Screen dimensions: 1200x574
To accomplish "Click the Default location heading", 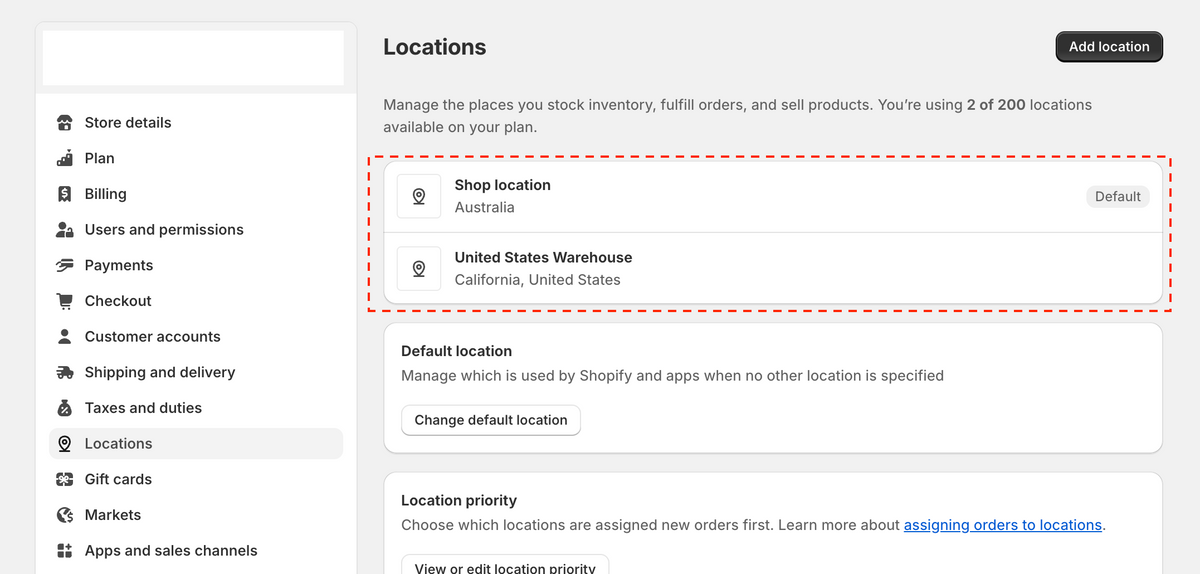I will tap(457, 351).
